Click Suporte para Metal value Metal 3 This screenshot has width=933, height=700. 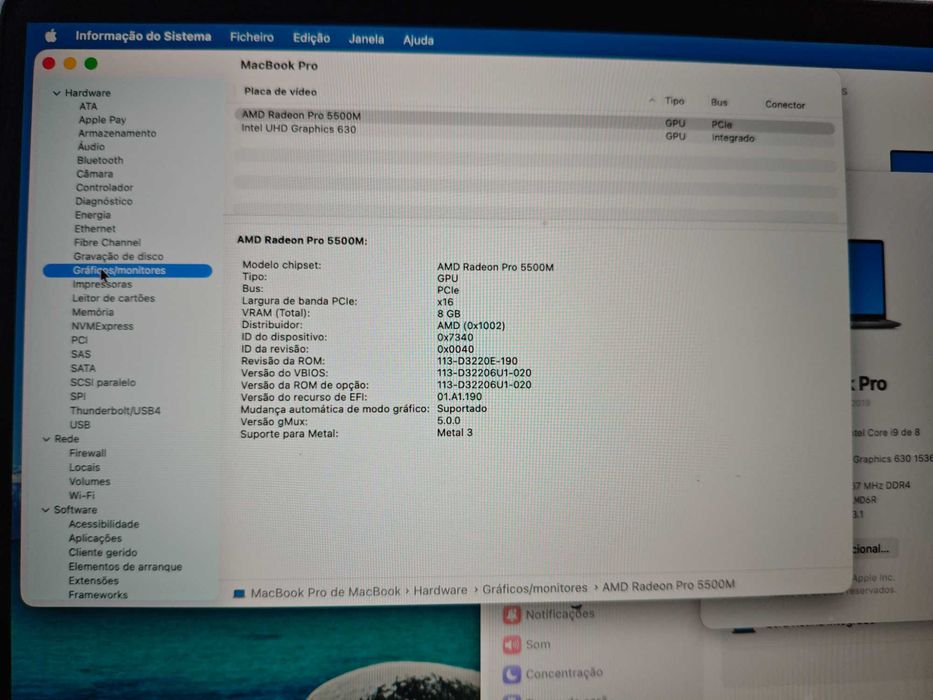tap(455, 433)
